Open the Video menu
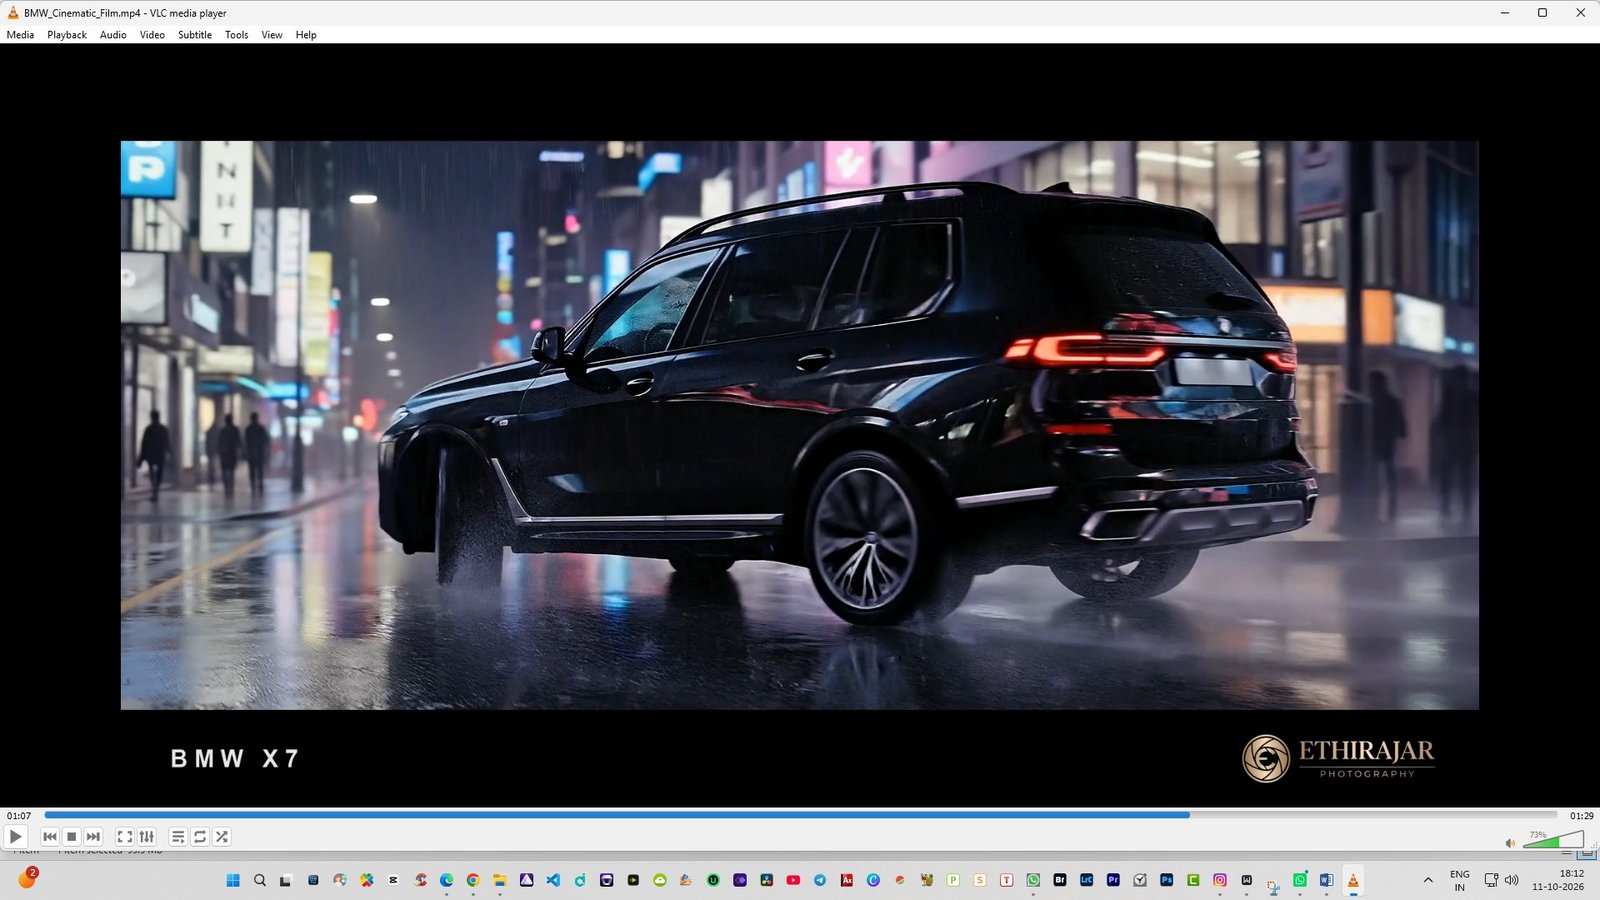The height and width of the screenshot is (900, 1600). click(152, 35)
